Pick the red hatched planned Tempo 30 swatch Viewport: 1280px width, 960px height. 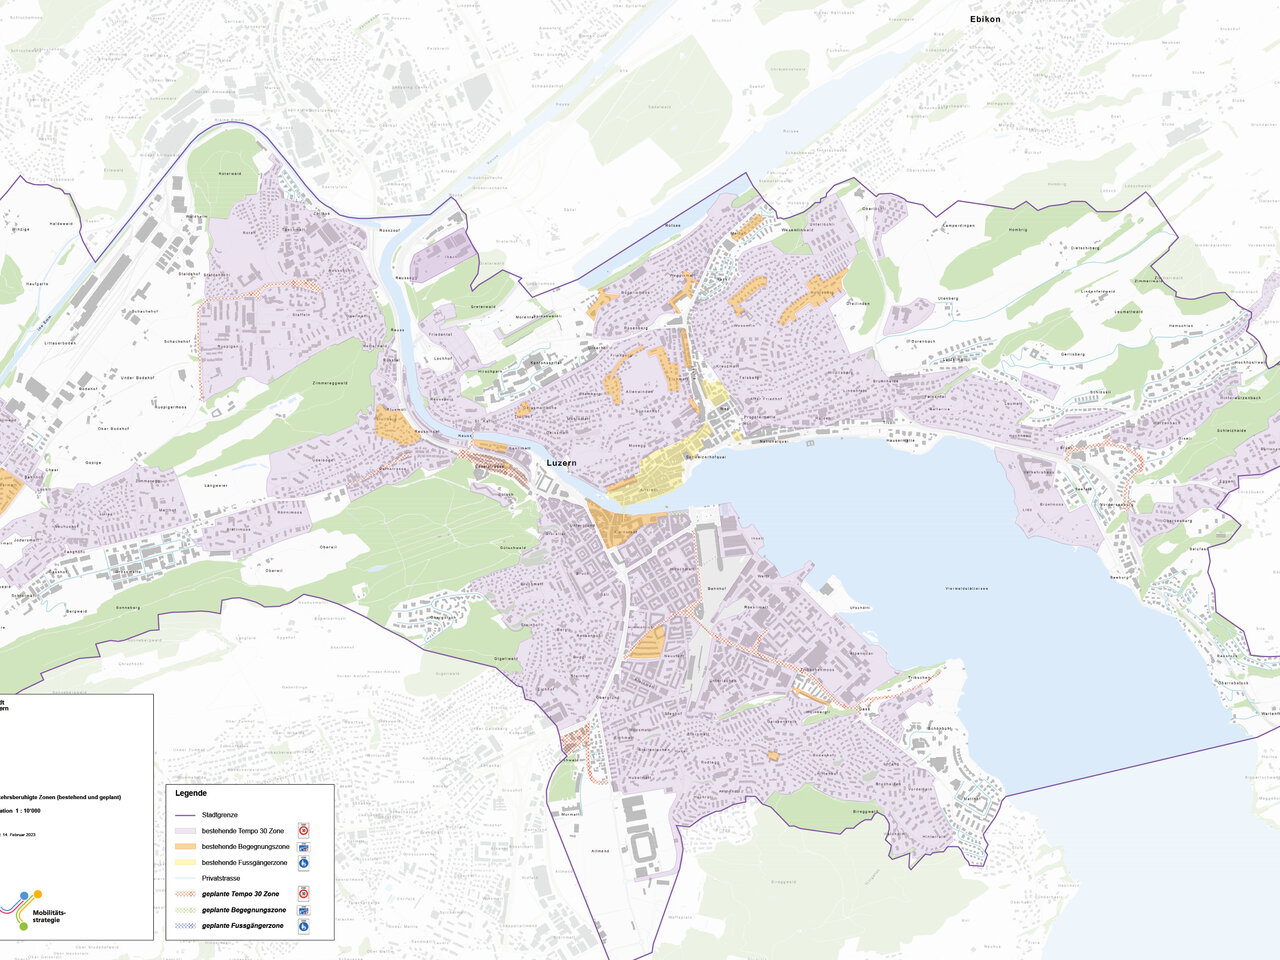184,894
